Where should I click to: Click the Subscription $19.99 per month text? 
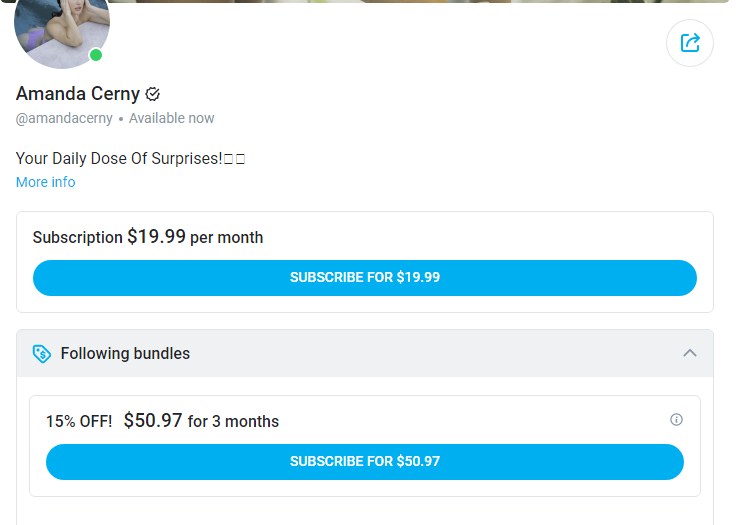[x=148, y=237]
